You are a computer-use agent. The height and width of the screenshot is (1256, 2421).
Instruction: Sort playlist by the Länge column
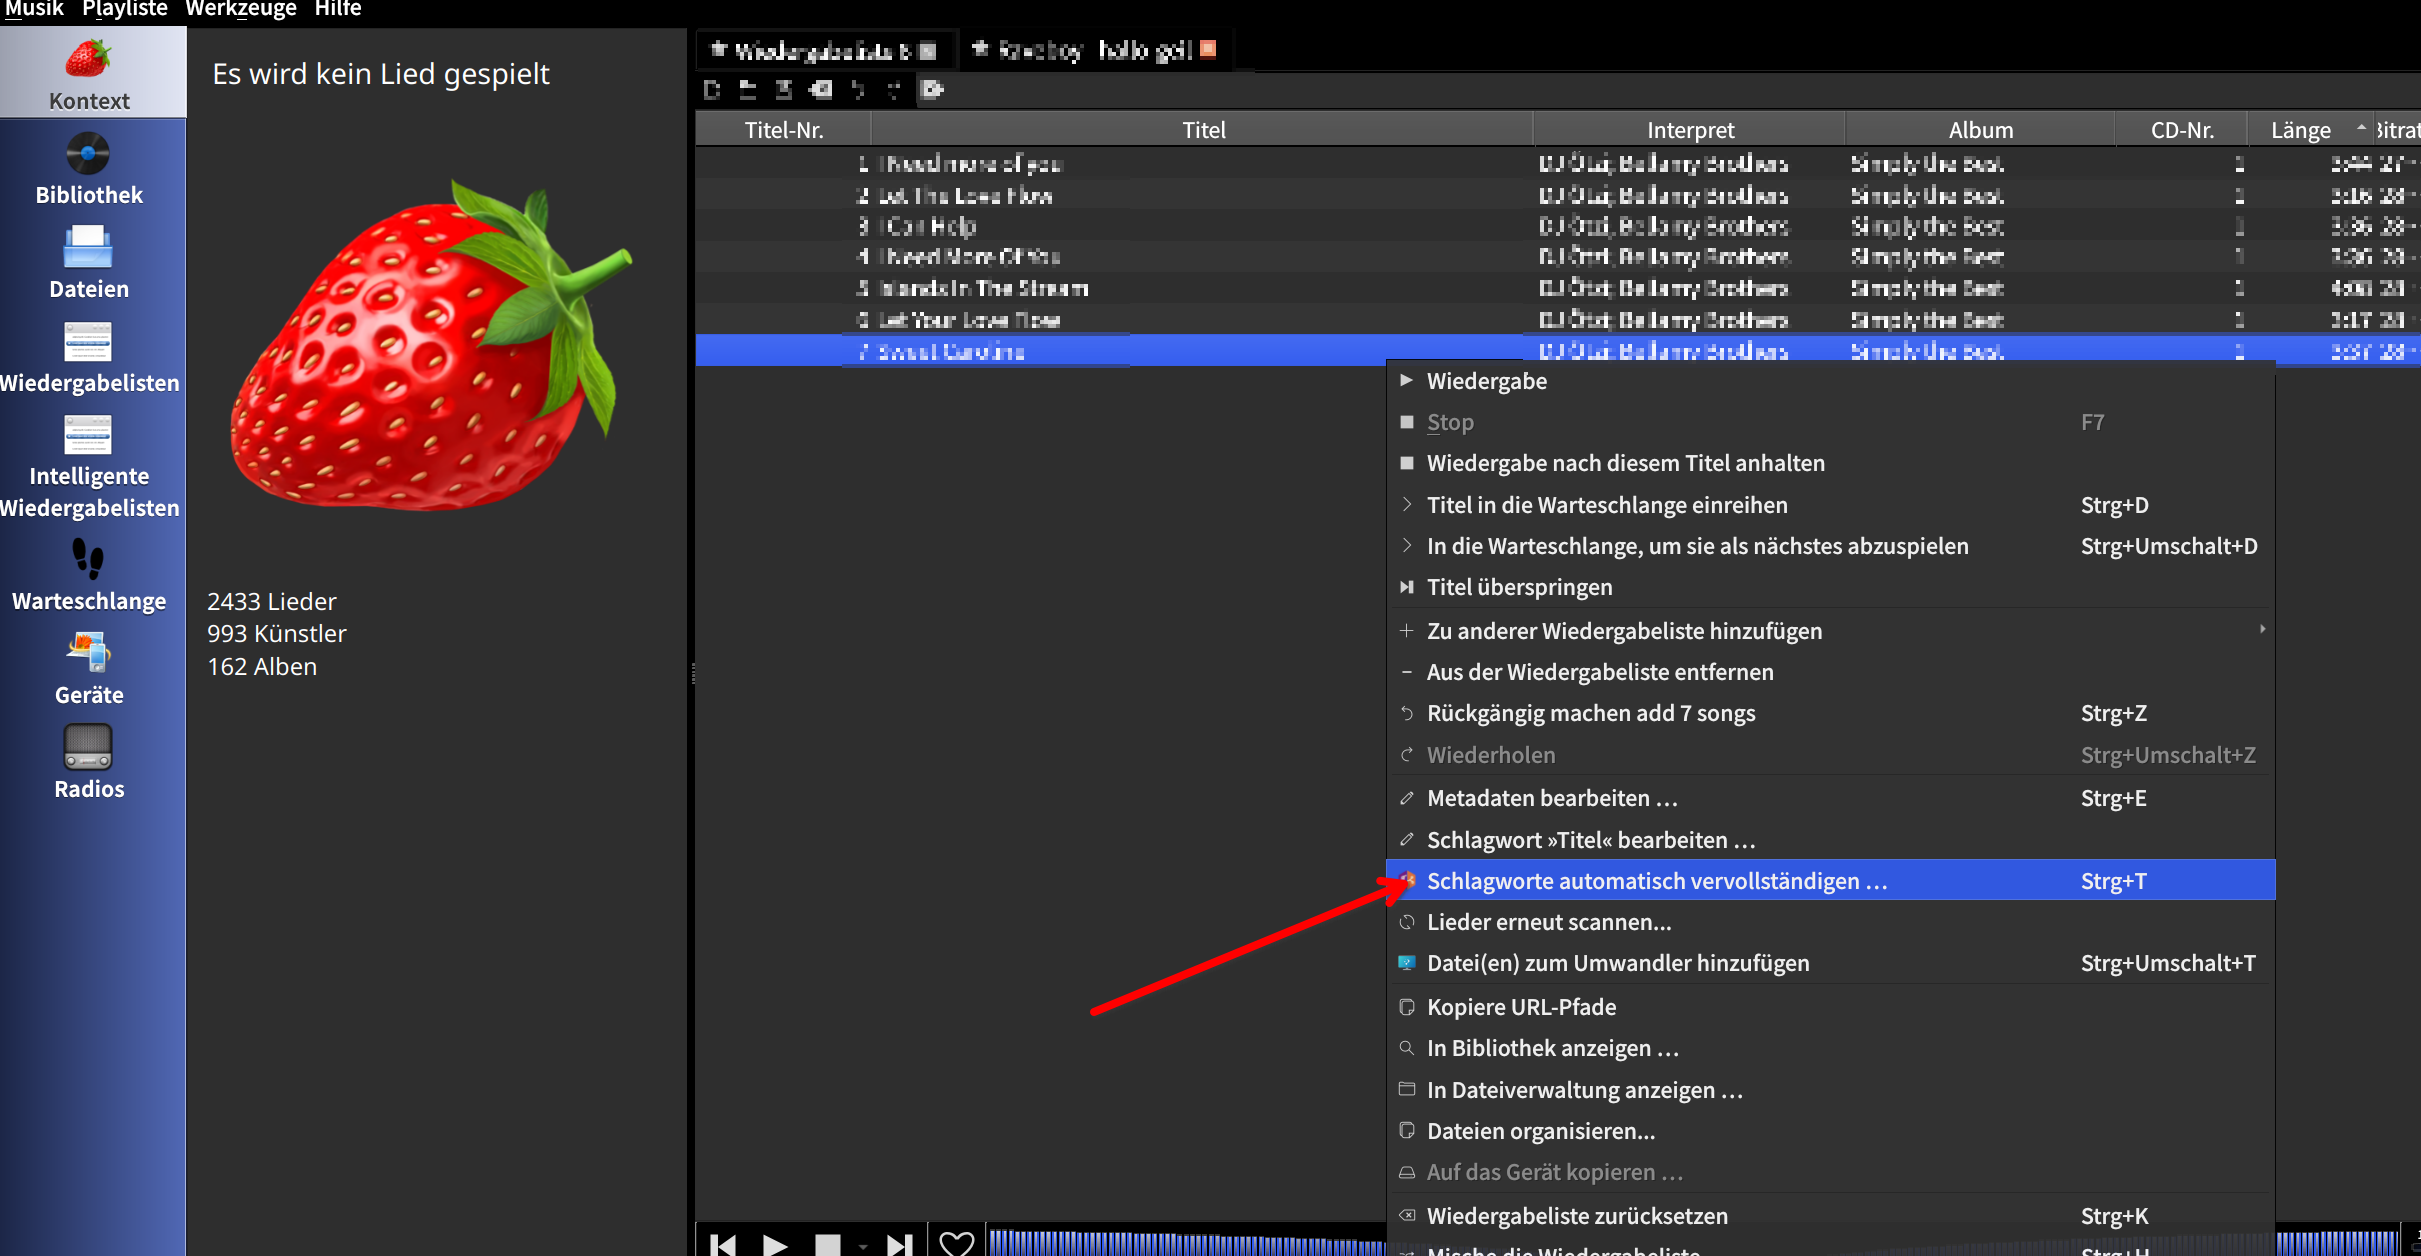pyautogui.click(x=2300, y=130)
